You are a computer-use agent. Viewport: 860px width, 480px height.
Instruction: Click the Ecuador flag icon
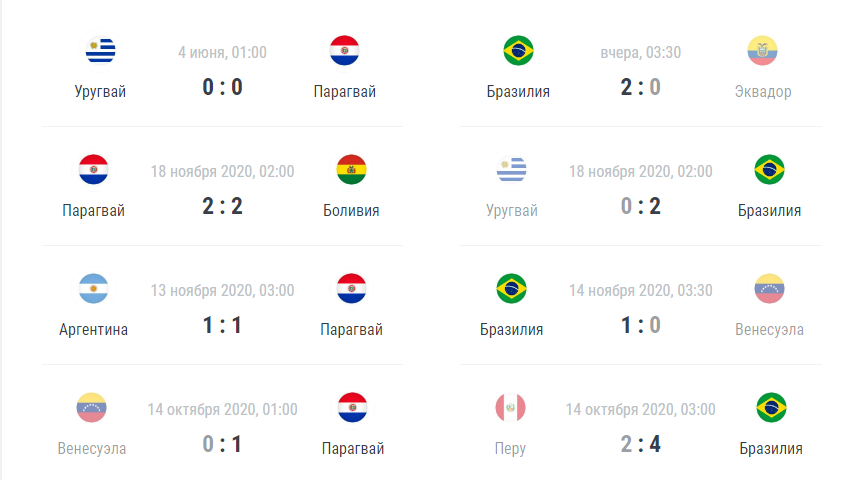tap(762, 50)
